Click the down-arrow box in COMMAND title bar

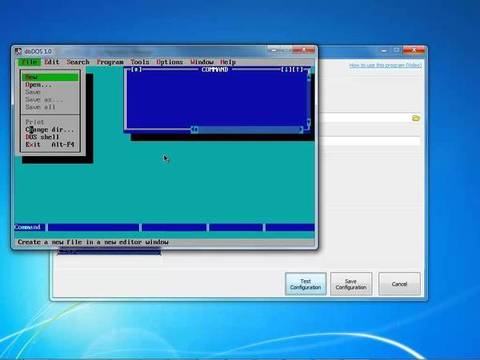point(286,69)
